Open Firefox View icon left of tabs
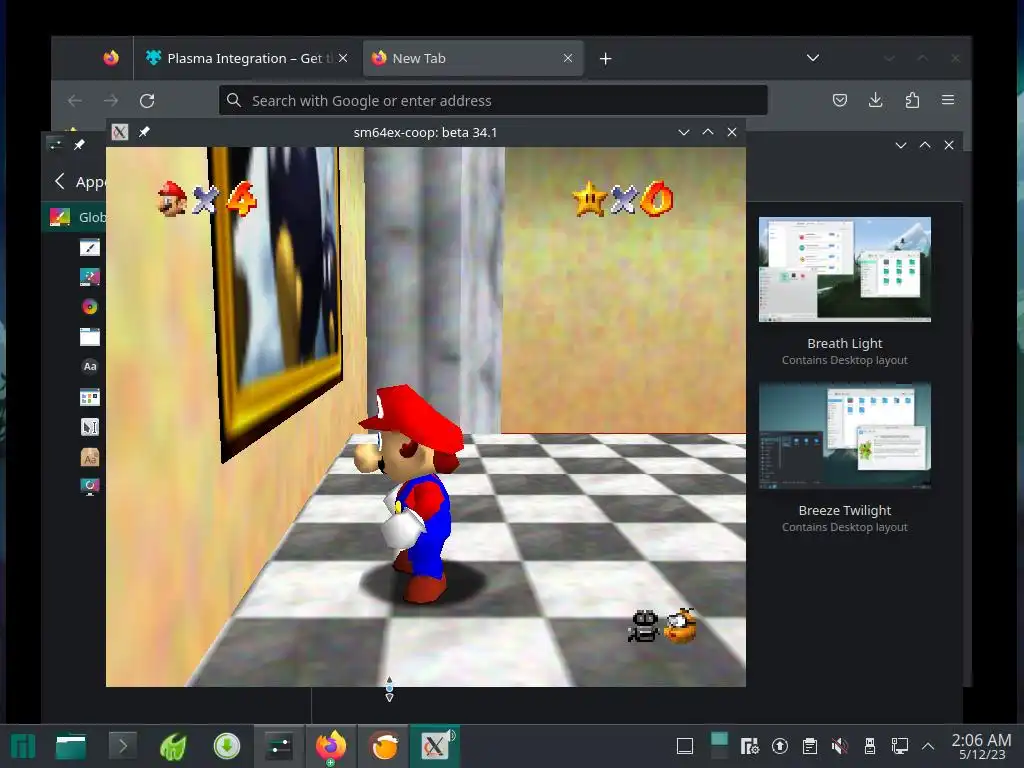 111,58
